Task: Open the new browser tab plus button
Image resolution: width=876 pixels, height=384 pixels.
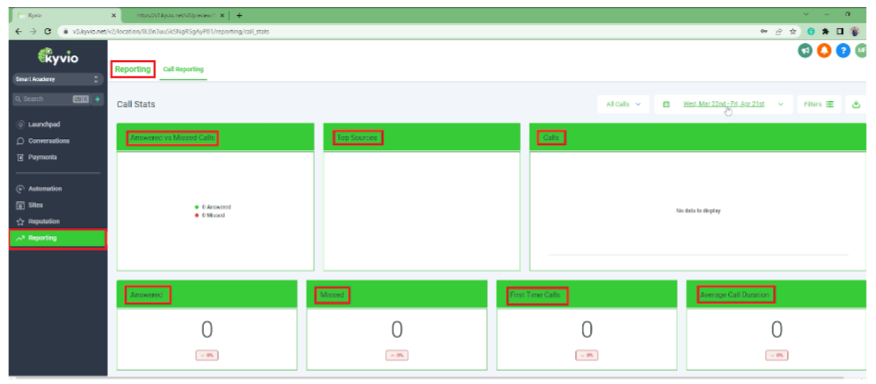Action: 239,15
